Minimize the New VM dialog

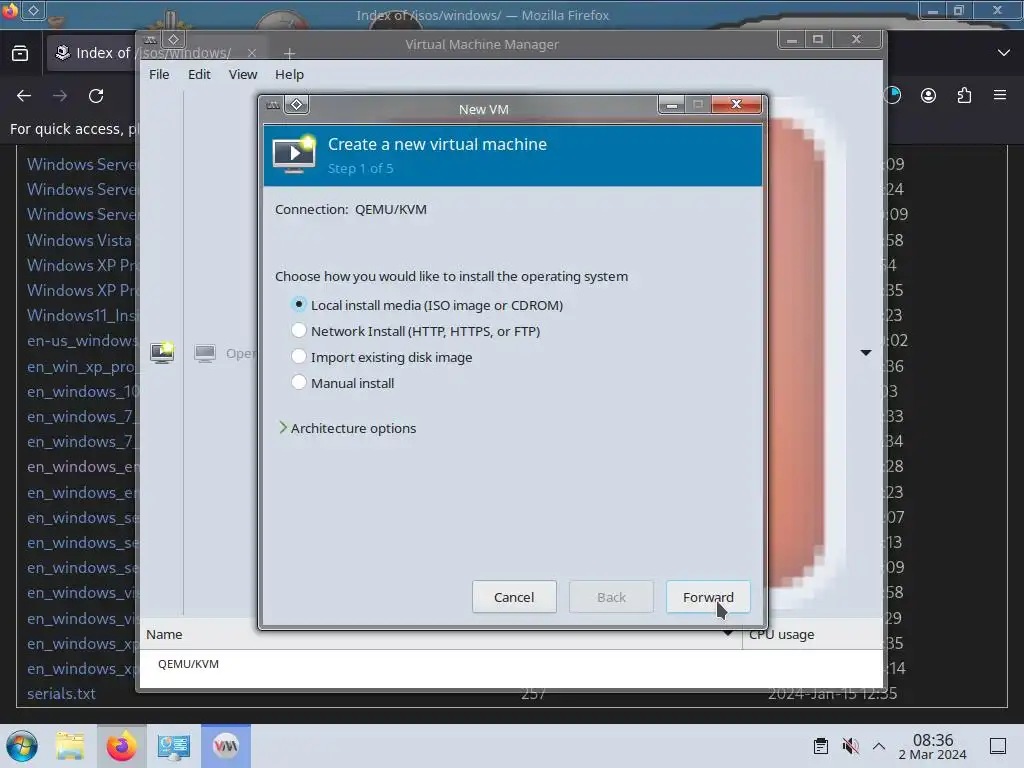(671, 104)
